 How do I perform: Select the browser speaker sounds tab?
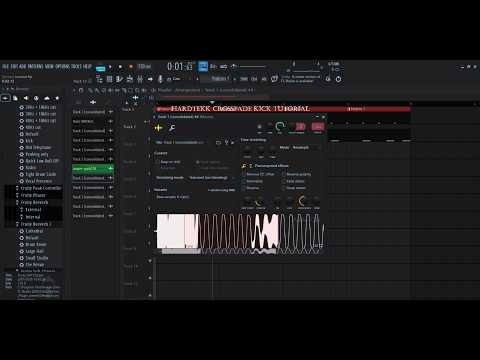click(x=26, y=98)
